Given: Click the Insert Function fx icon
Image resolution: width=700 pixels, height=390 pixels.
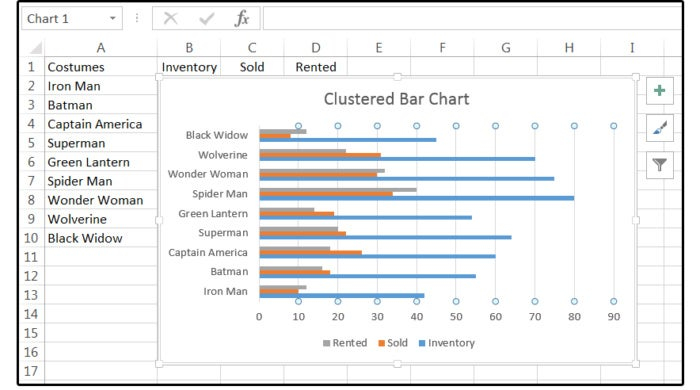Looking at the screenshot, I should pos(242,18).
